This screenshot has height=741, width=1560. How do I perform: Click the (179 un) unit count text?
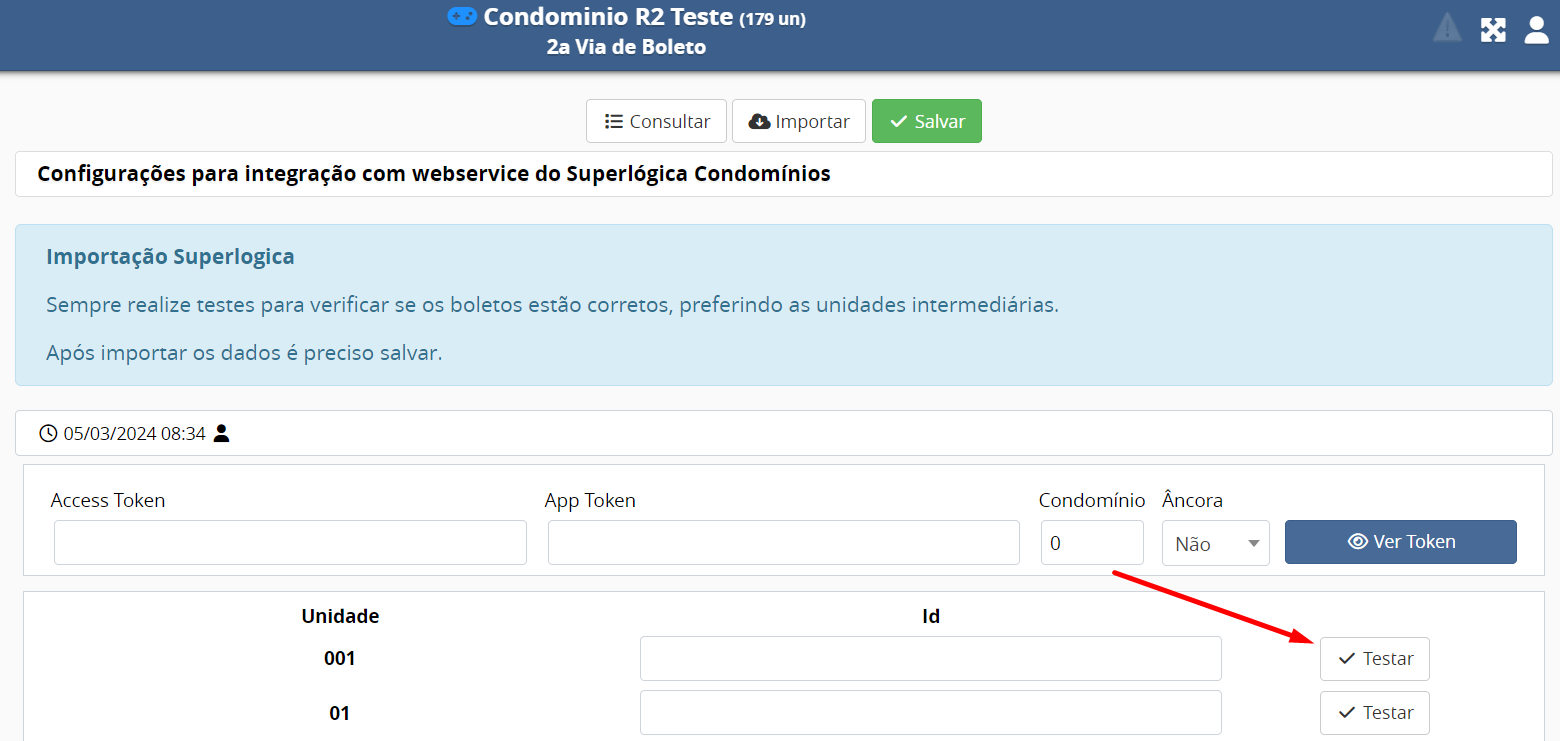(772, 19)
